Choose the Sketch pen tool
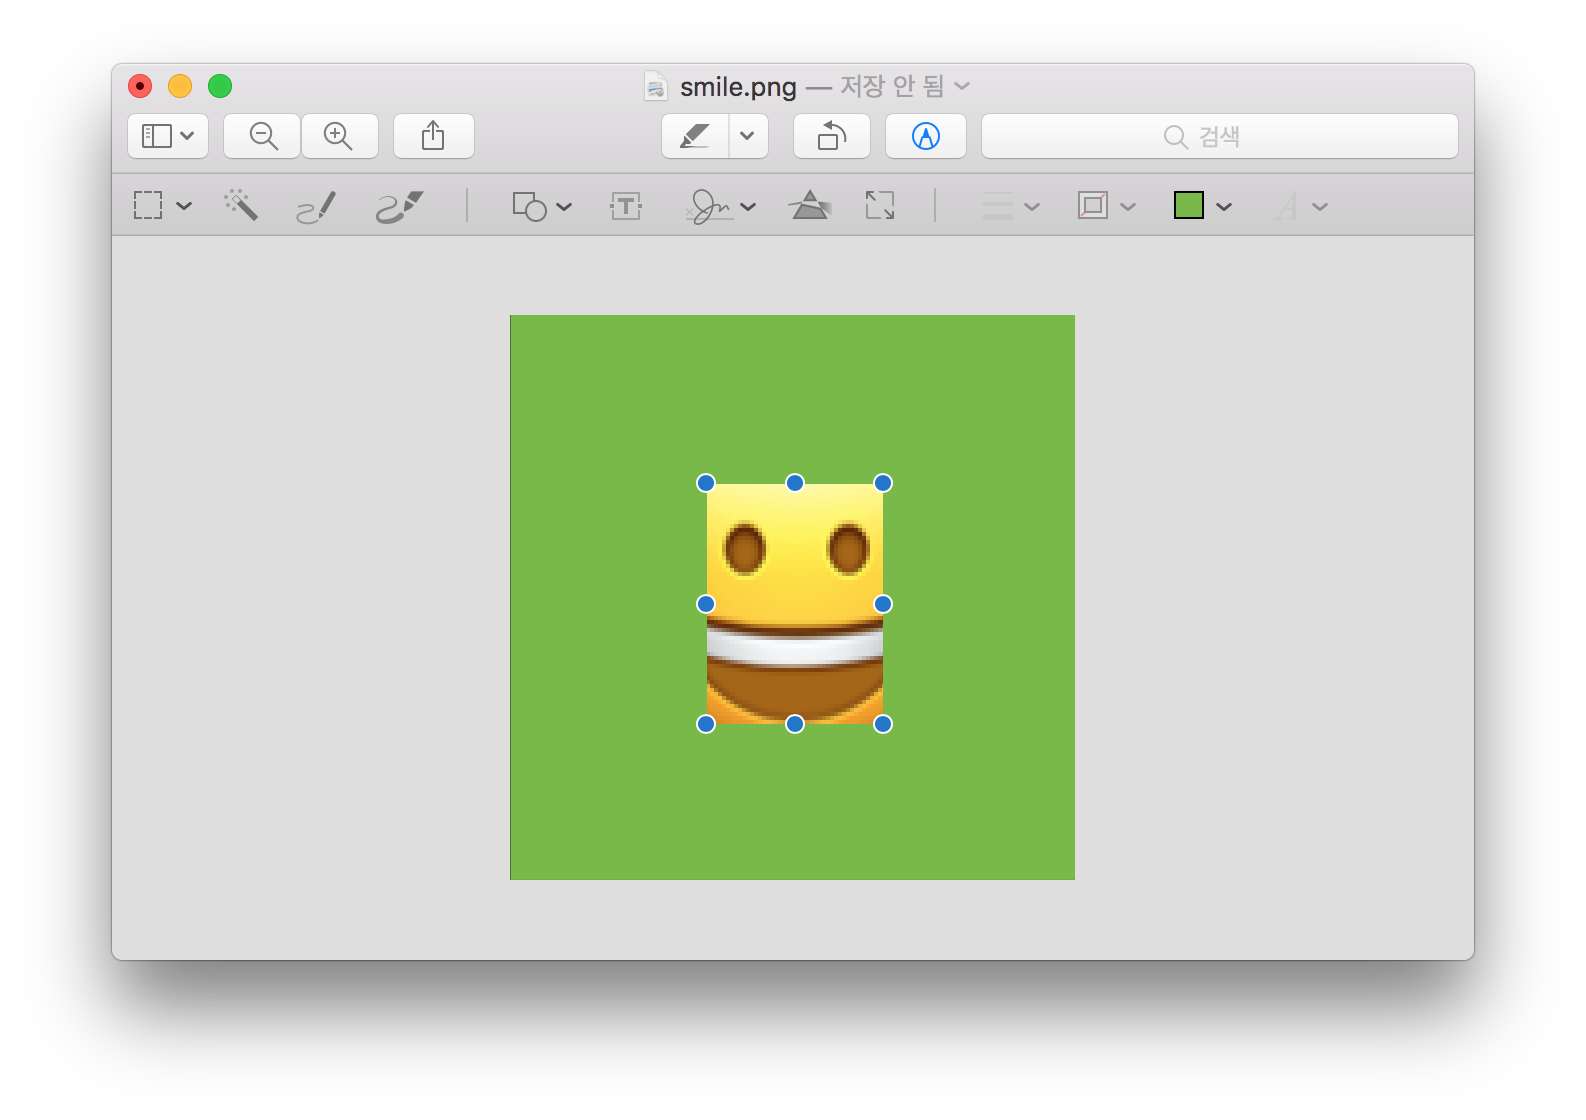Image resolution: width=1586 pixels, height=1120 pixels. 317,207
